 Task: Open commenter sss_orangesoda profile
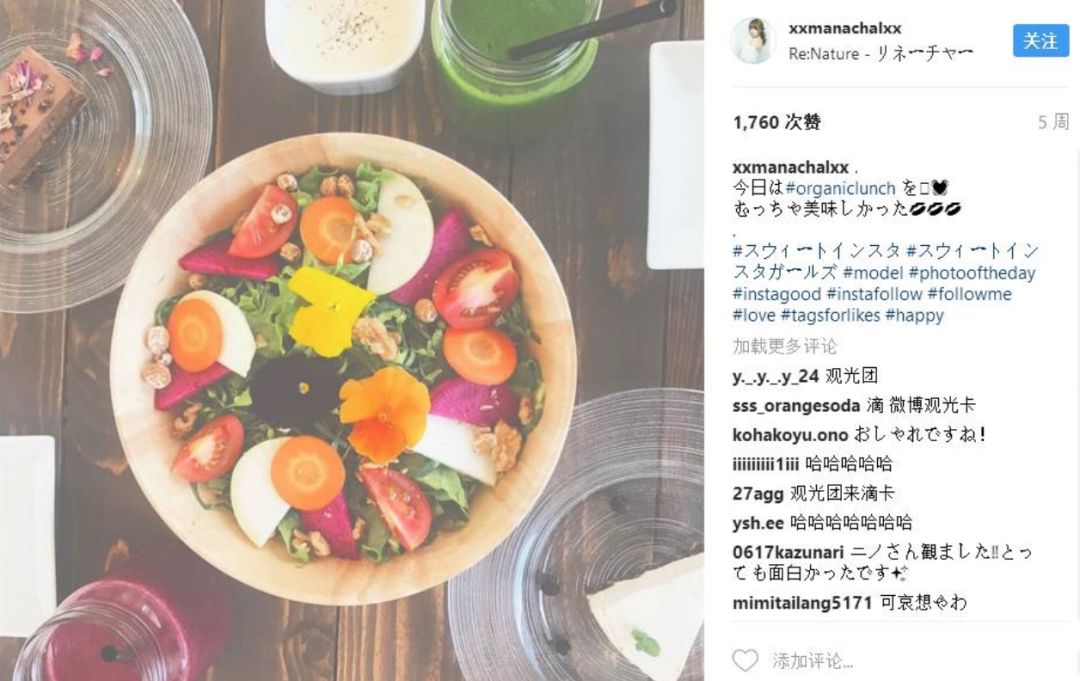tap(796, 406)
